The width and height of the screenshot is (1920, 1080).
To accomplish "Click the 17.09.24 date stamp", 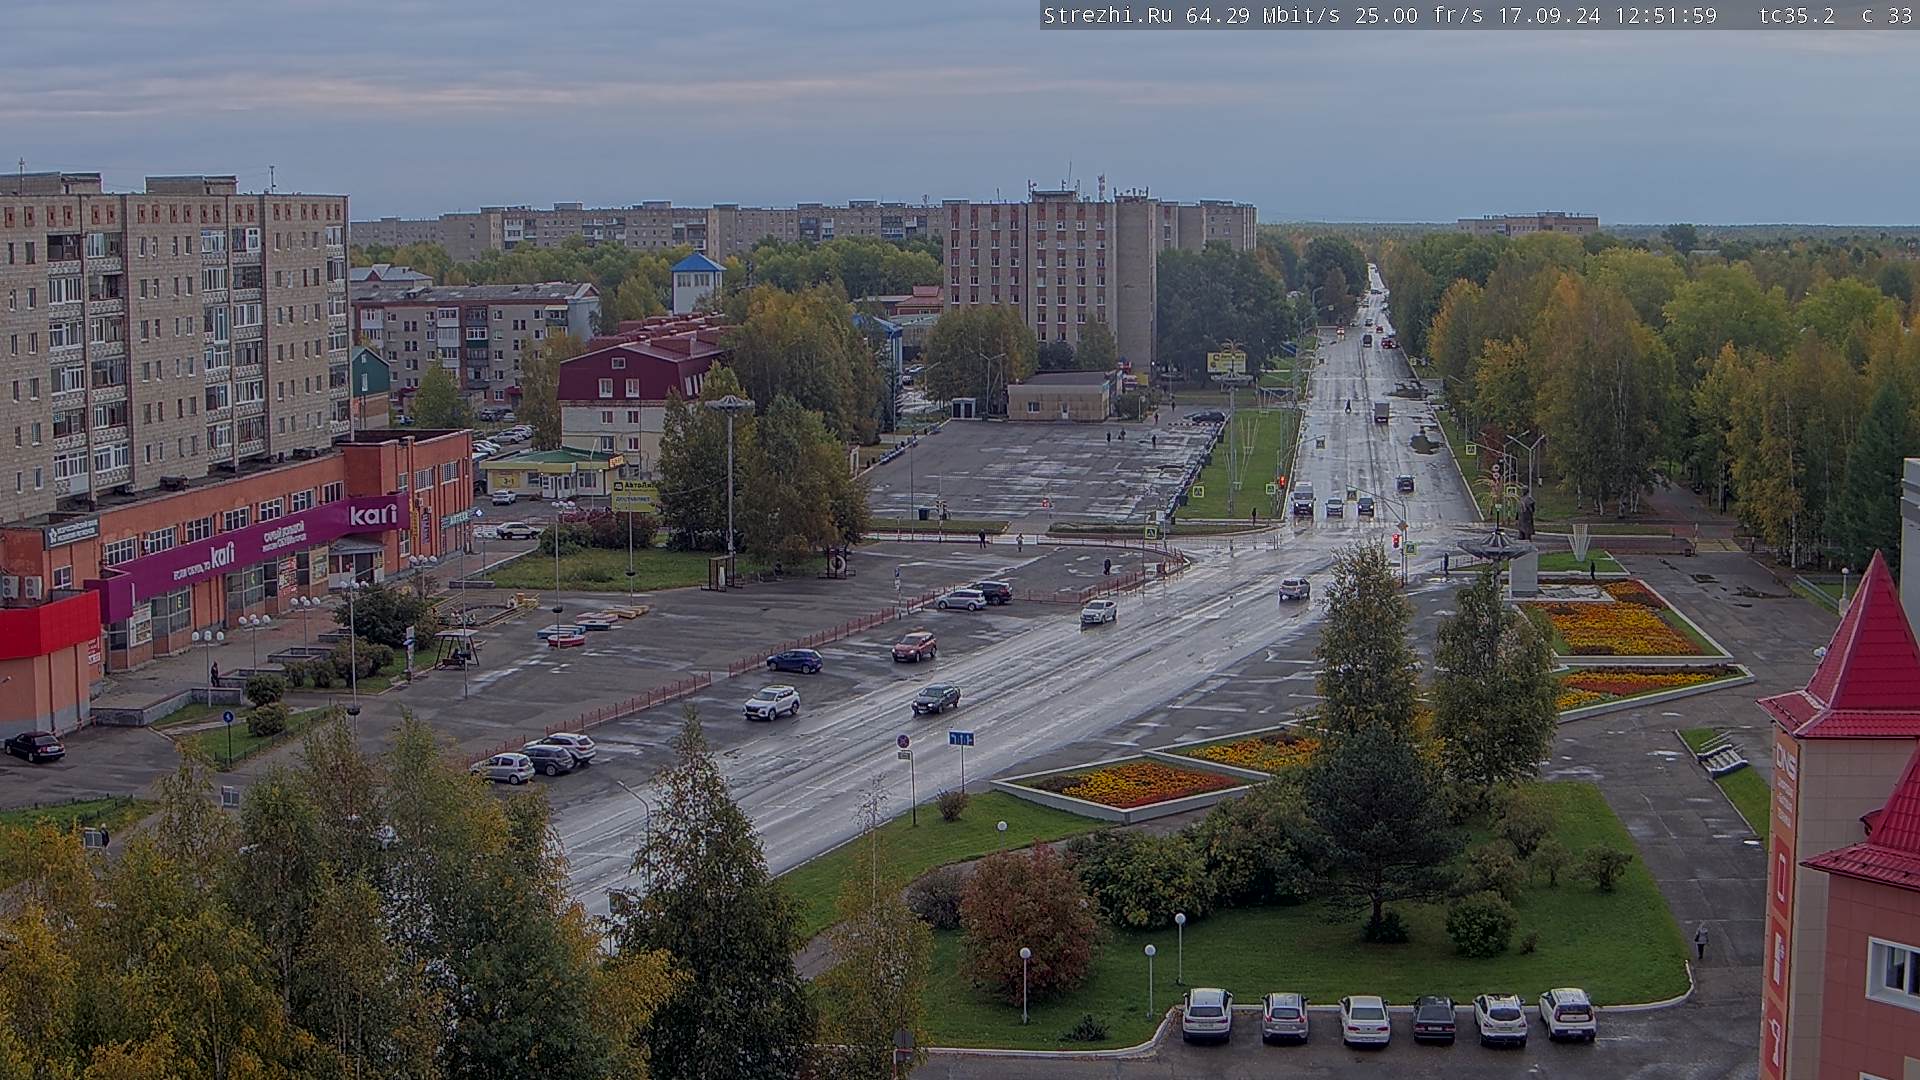I will click(x=1548, y=15).
